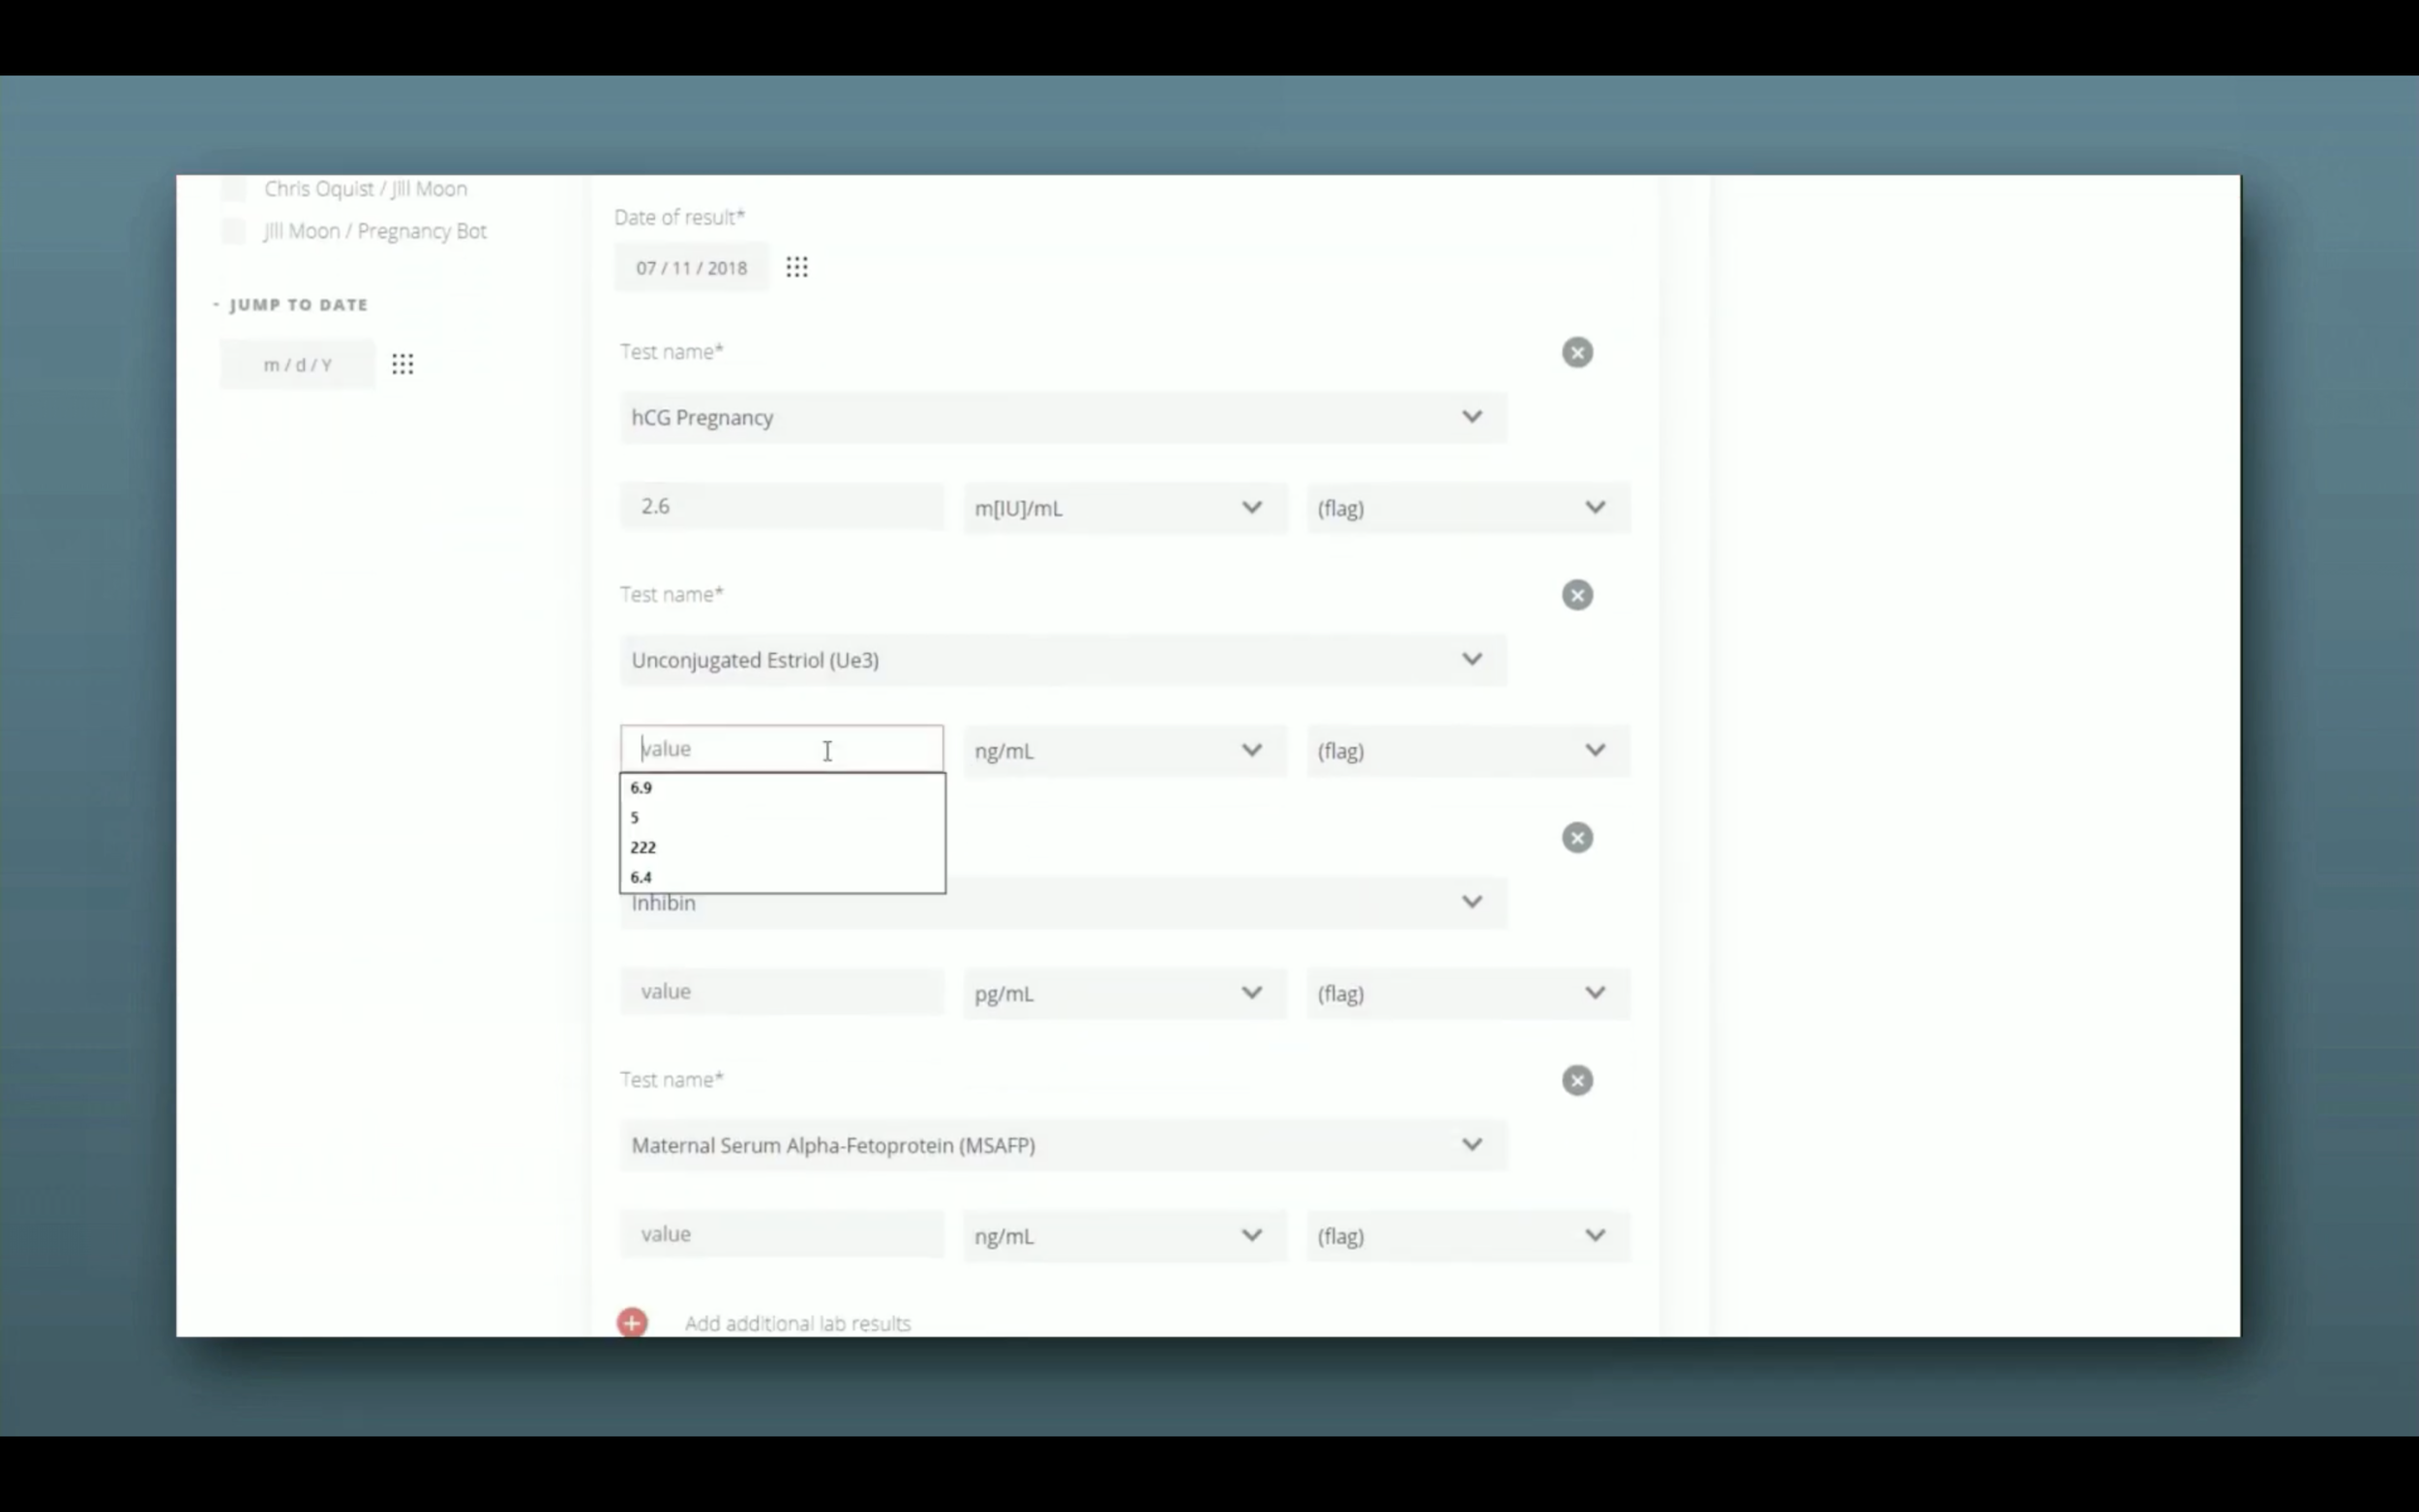Open the m[IU]/mL unit dropdown
2419x1512 pixels.
tap(1124, 508)
